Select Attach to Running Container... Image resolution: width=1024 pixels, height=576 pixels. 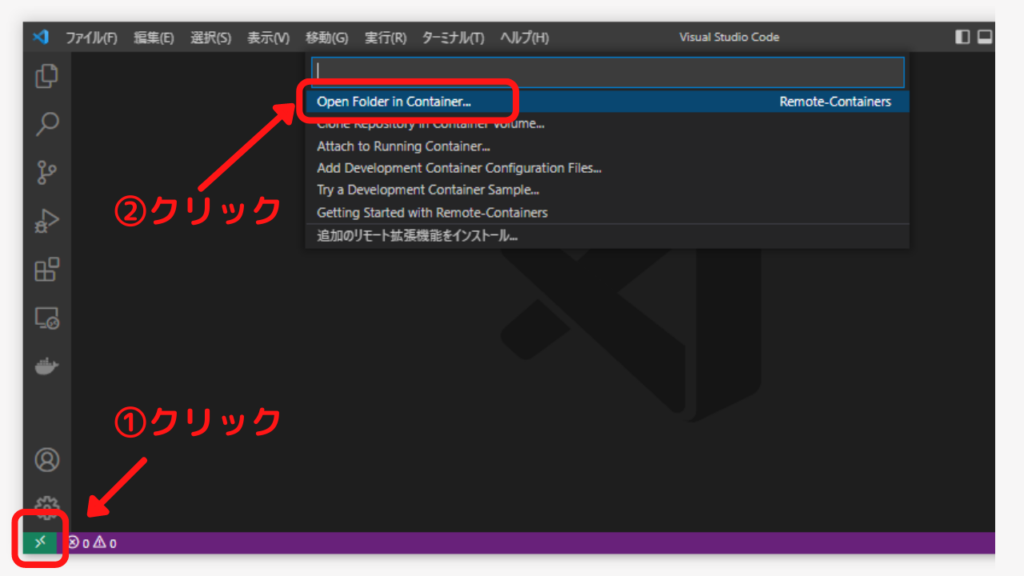(607, 146)
